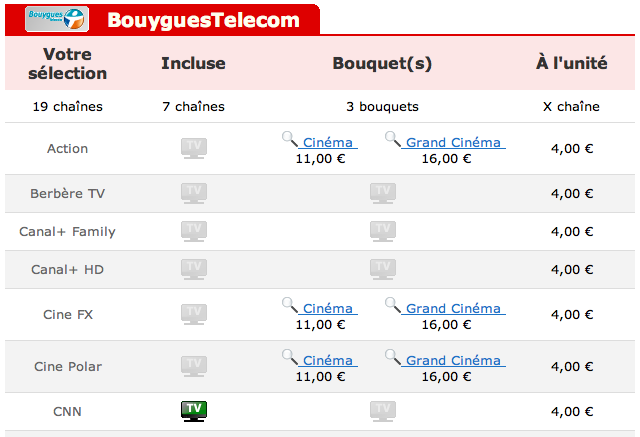
Task: Click the À l'unité column header
Action: 571,63
